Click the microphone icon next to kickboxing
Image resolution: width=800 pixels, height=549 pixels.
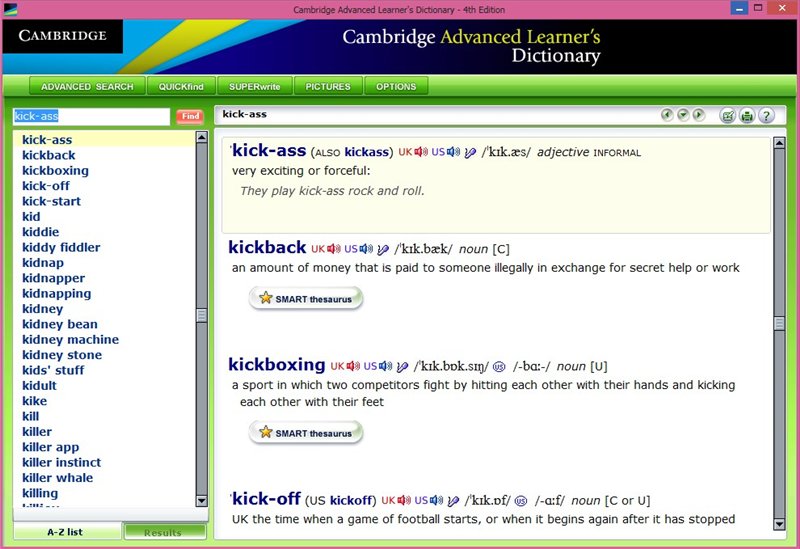tap(402, 366)
